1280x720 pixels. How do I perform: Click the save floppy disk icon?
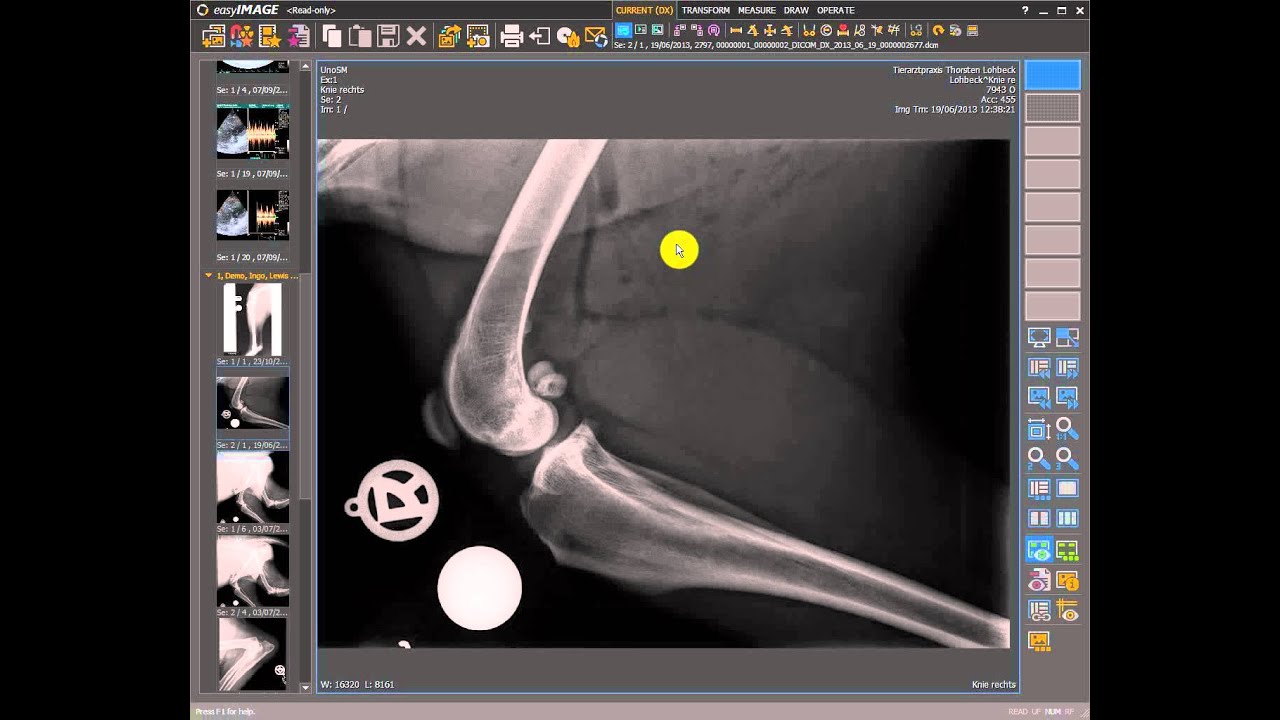pos(389,37)
